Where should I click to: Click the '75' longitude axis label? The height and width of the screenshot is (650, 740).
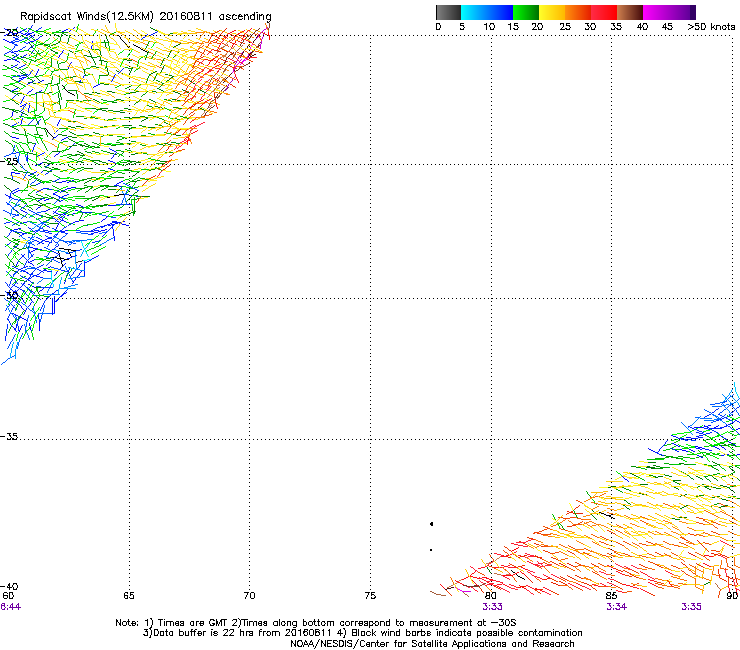370,596
